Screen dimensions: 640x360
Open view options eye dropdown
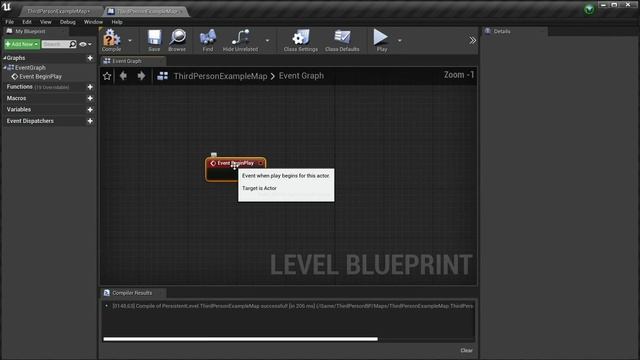click(85, 44)
